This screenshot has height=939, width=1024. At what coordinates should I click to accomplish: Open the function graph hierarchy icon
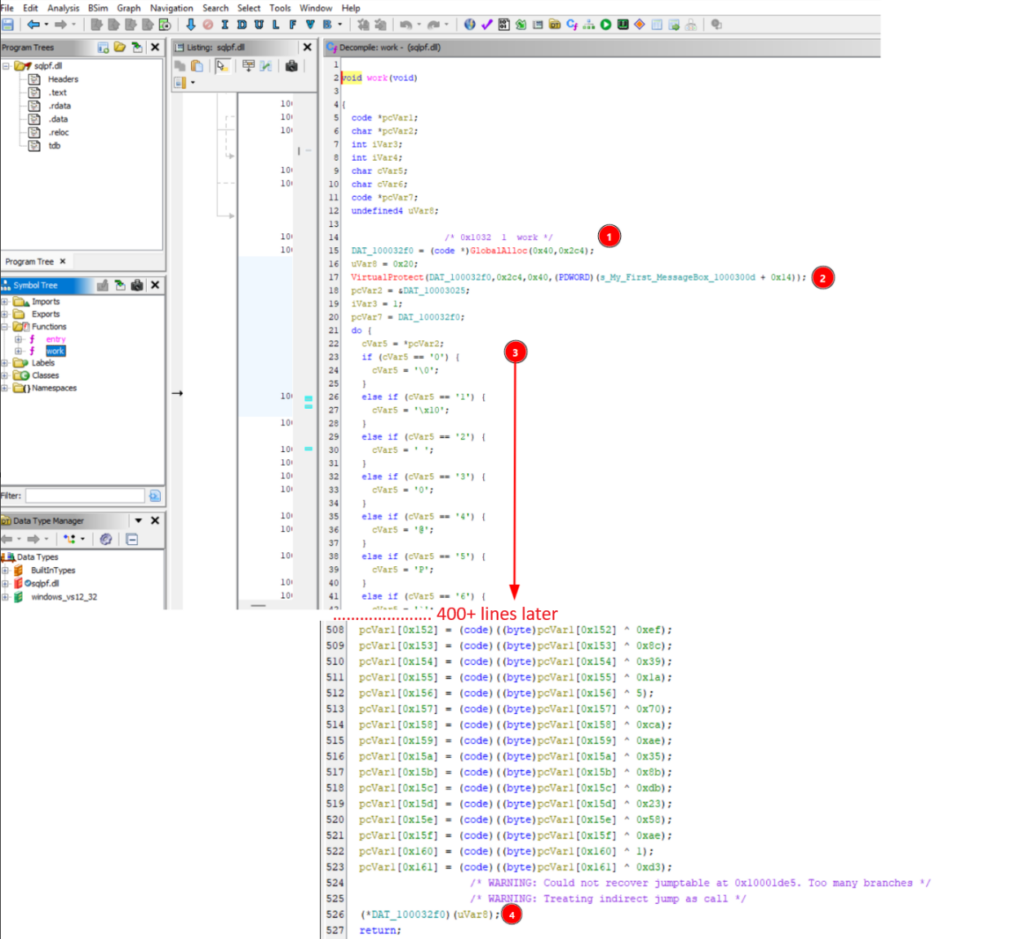click(589, 25)
